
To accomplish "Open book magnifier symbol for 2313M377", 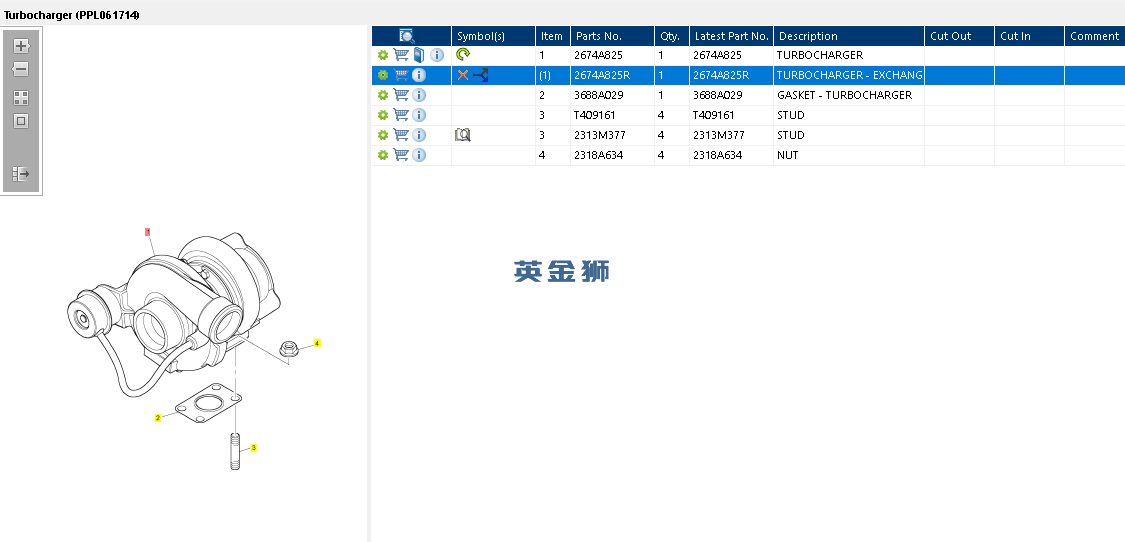I will coord(463,135).
